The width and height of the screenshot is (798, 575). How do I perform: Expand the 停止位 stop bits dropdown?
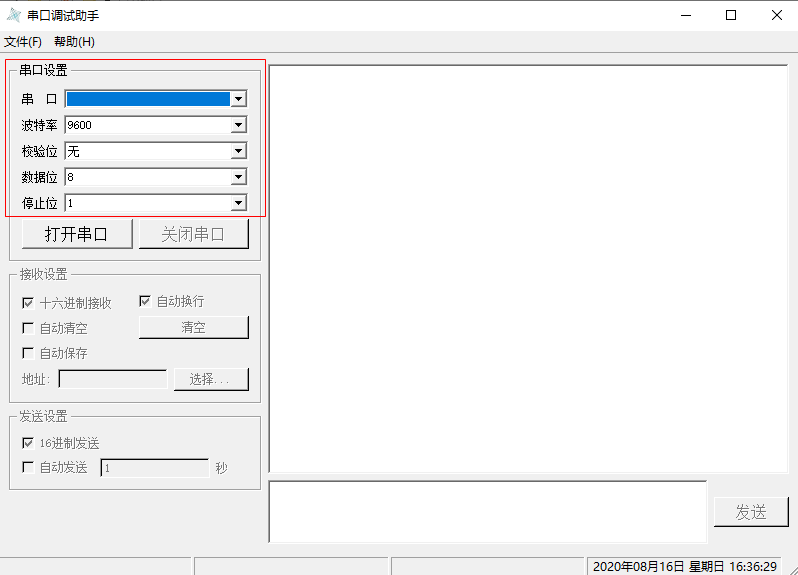tap(238, 203)
